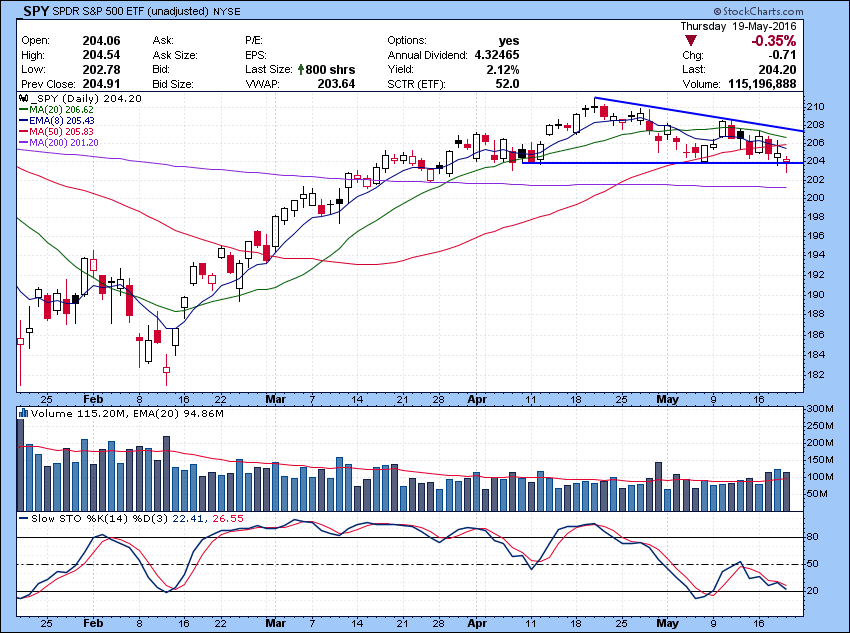Click the 20 level on the stochastic axis
The width and height of the screenshot is (850, 633).
tap(813, 591)
